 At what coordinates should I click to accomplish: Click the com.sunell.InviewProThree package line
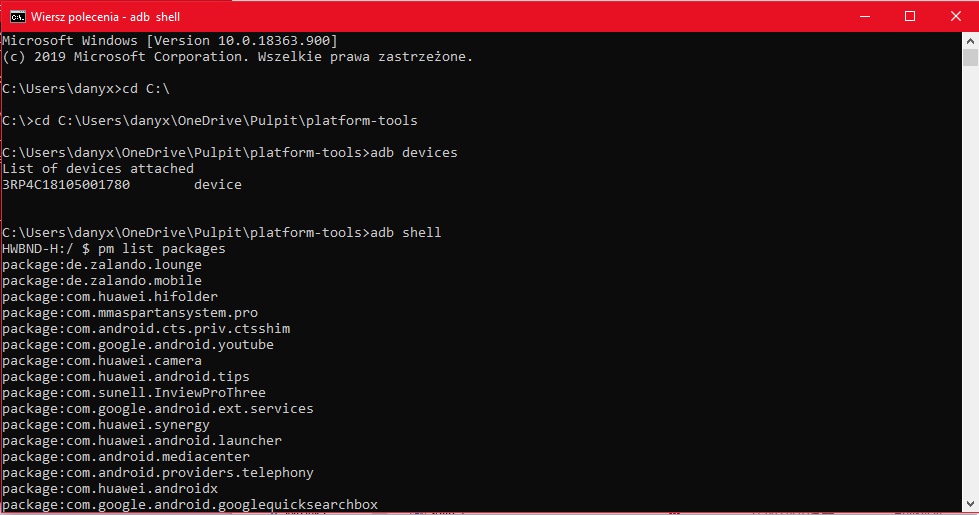point(134,393)
